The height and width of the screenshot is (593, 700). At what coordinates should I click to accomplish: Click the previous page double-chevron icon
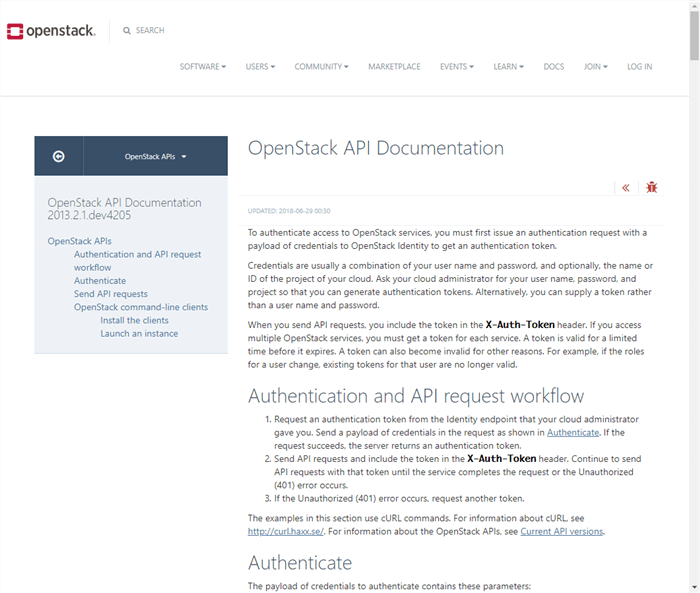tap(626, 188)
